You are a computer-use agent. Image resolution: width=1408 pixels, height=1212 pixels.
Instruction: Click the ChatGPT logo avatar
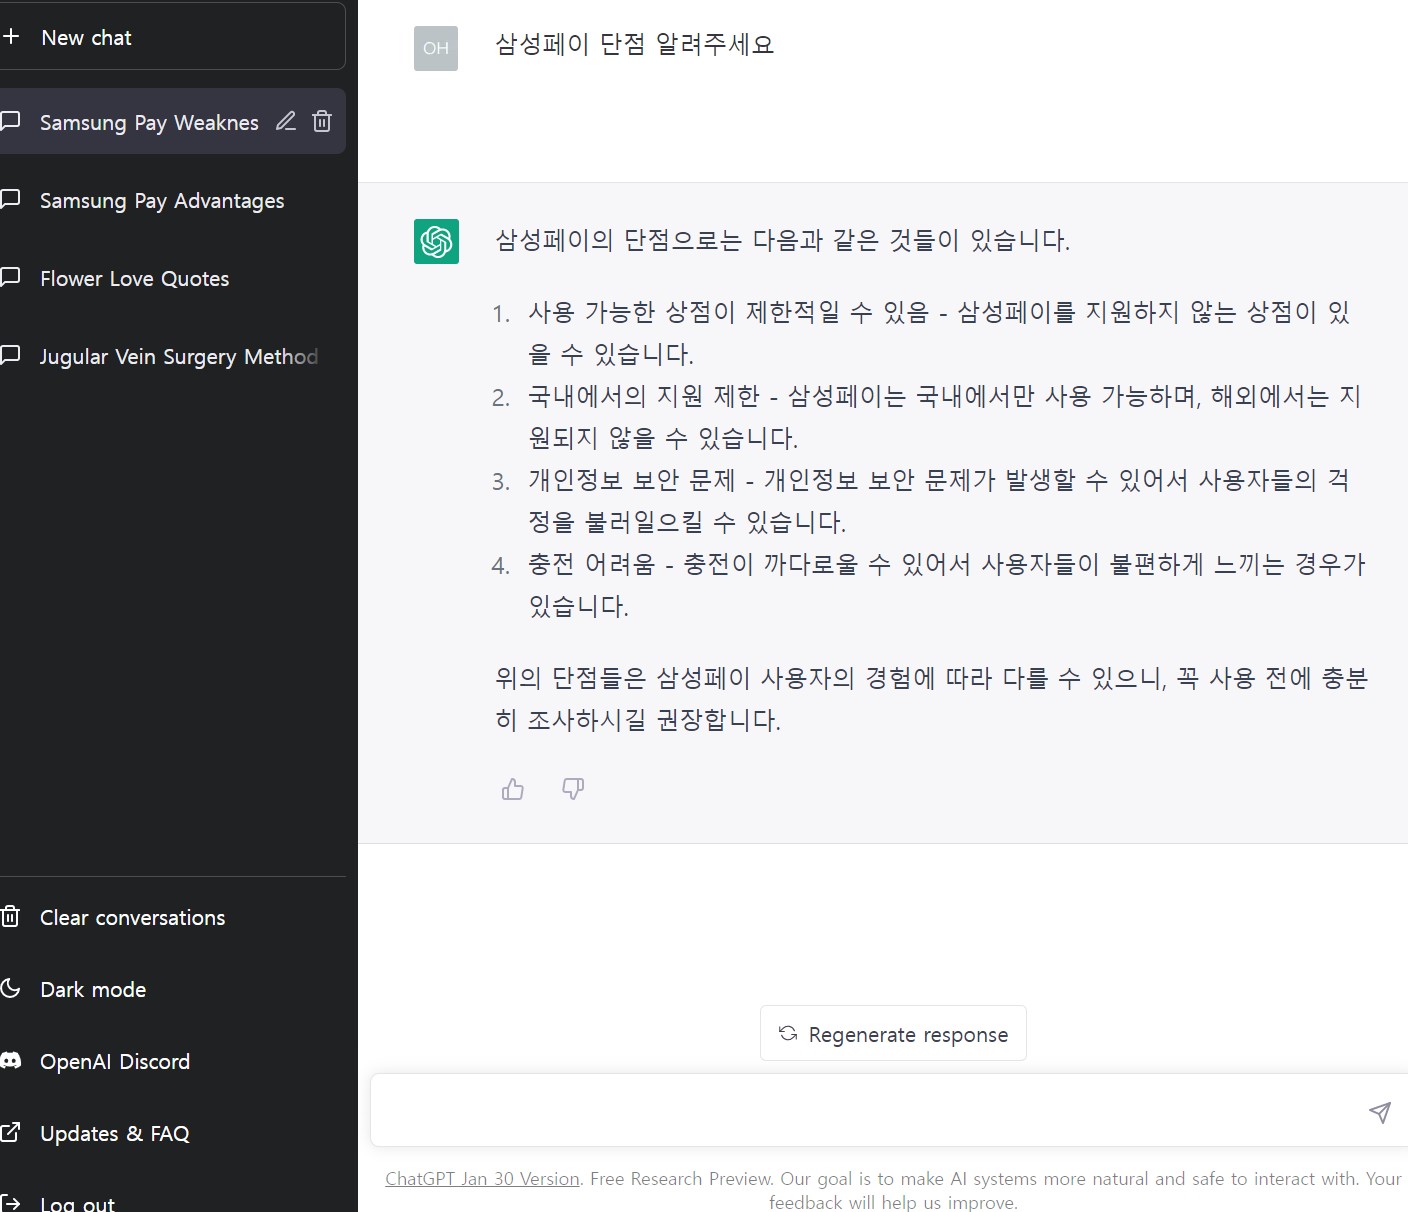(436, 241)
